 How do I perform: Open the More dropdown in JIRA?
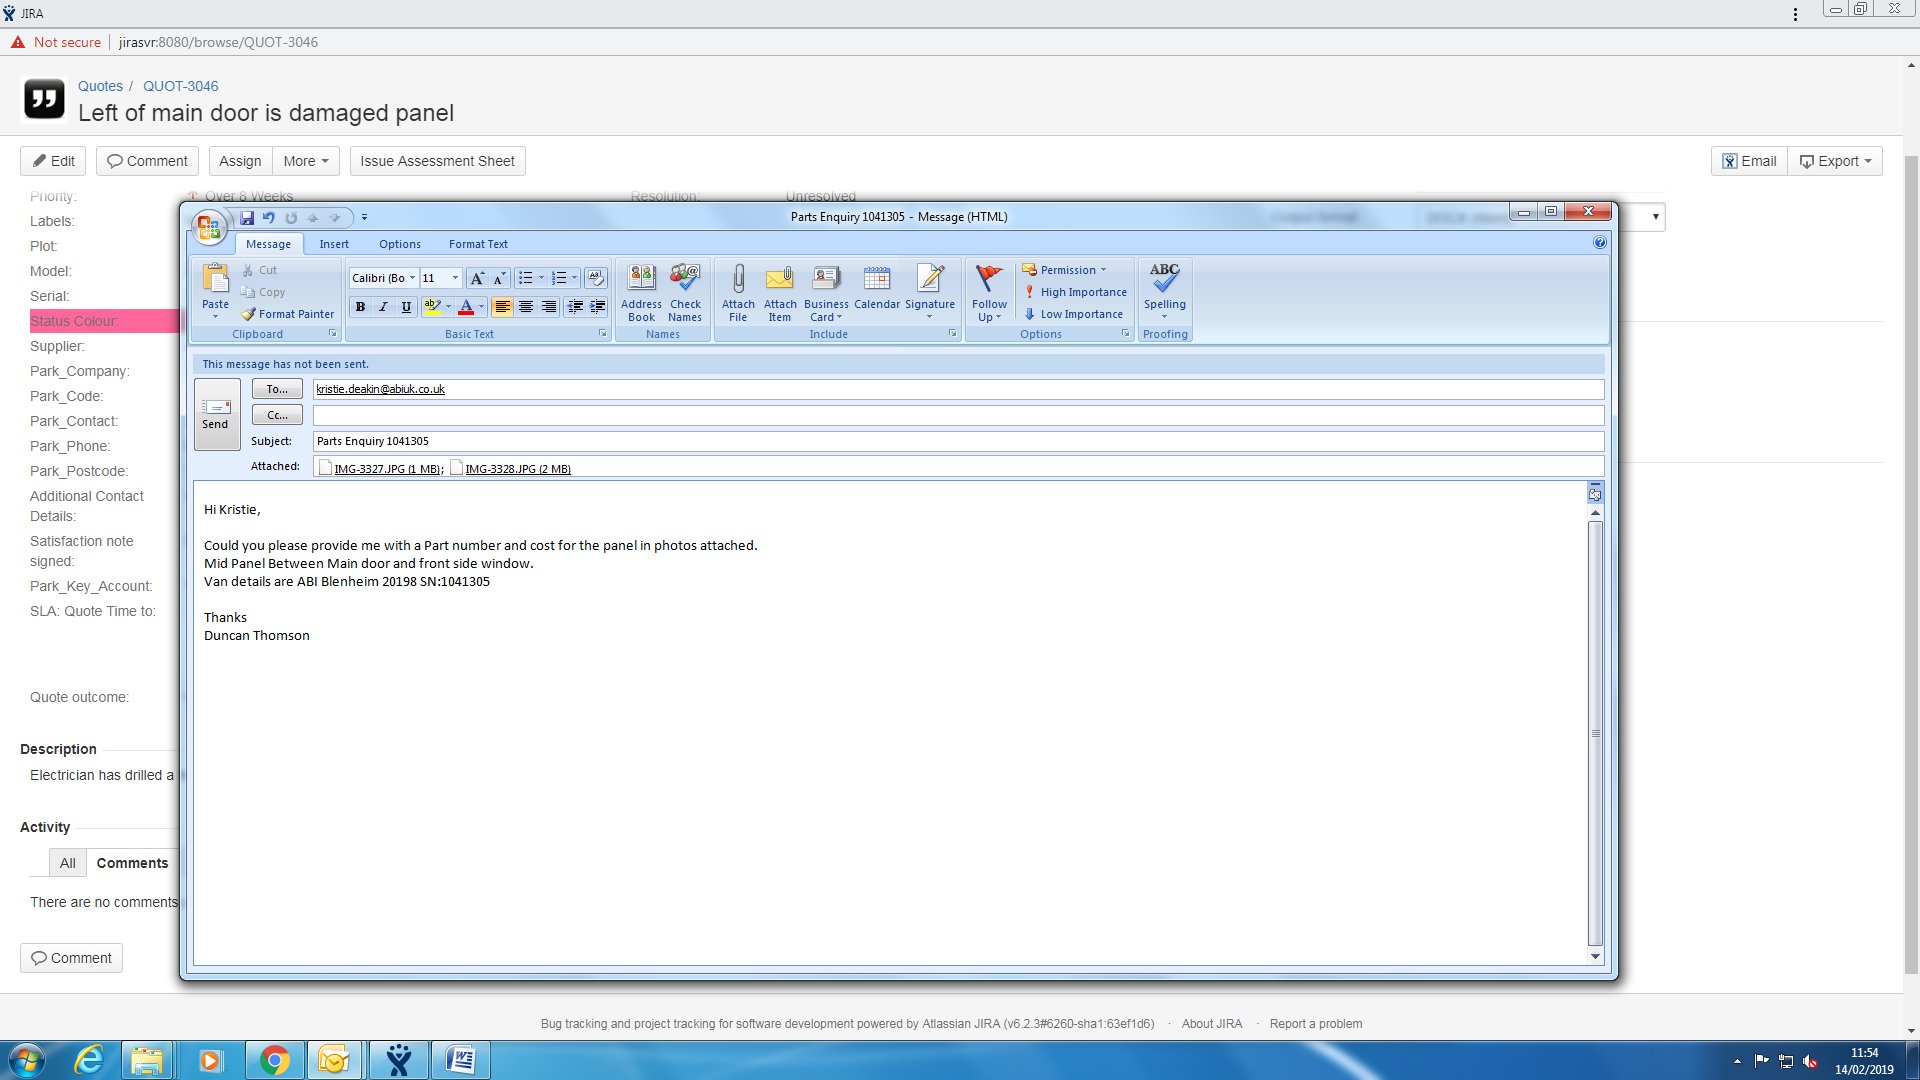pyautogui.click(x=305, y=161)
